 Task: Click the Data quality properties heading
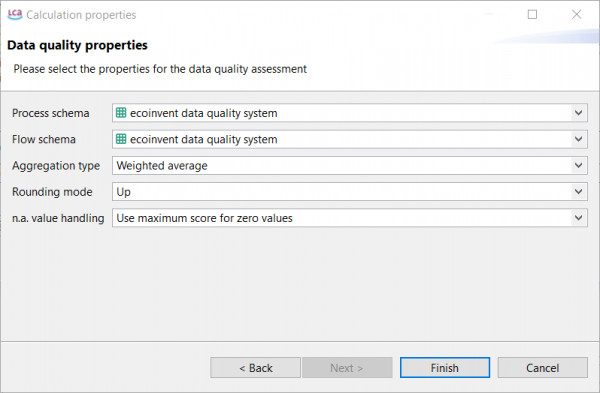[x=77, y=45]
